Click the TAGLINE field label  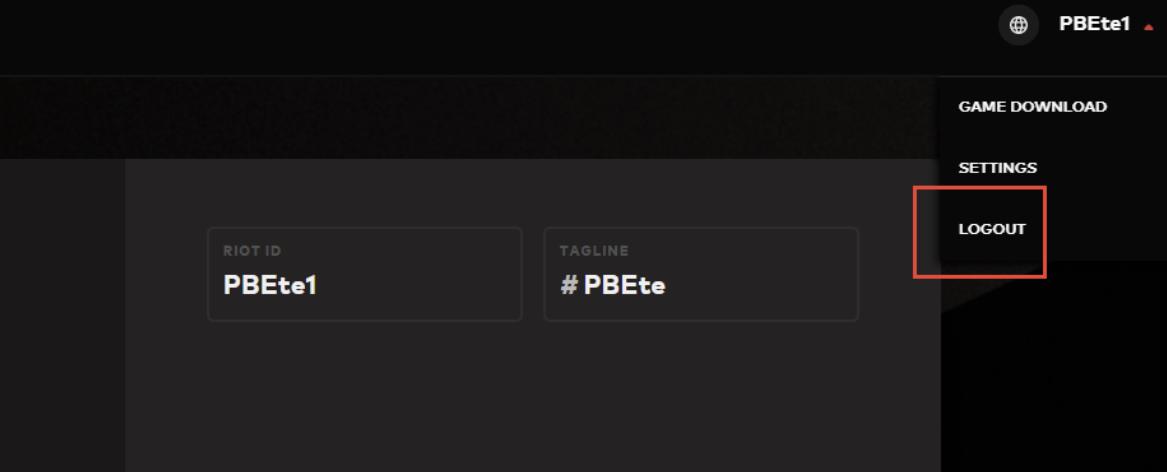pyautogui.click(x=594, y=251)
